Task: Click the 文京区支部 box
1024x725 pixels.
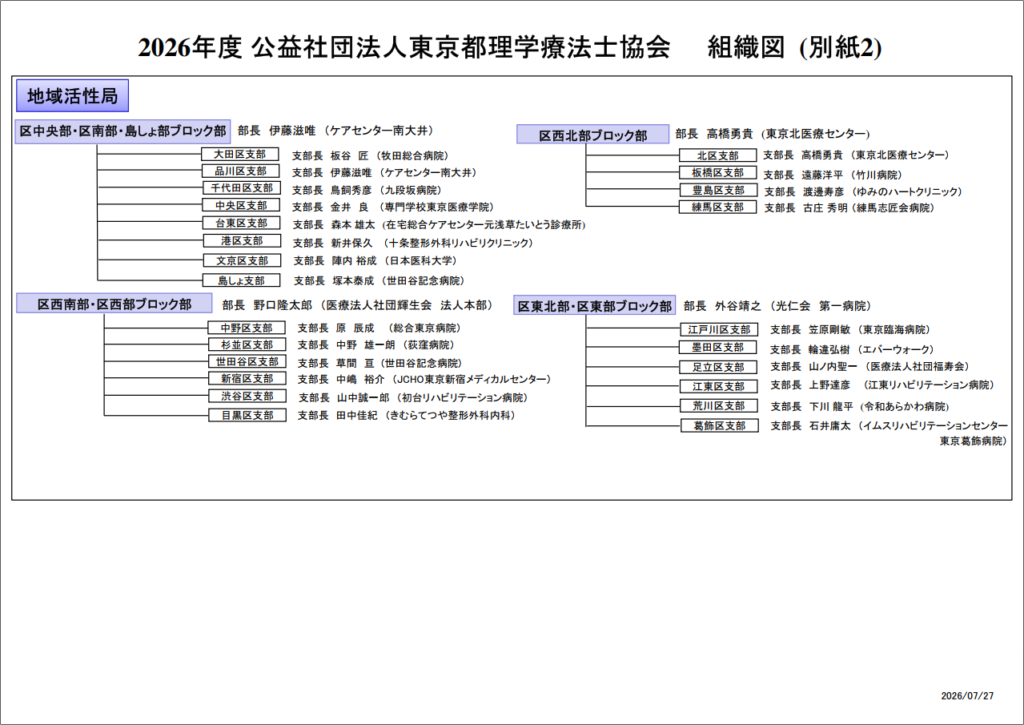Action: (x=242, y=260)
